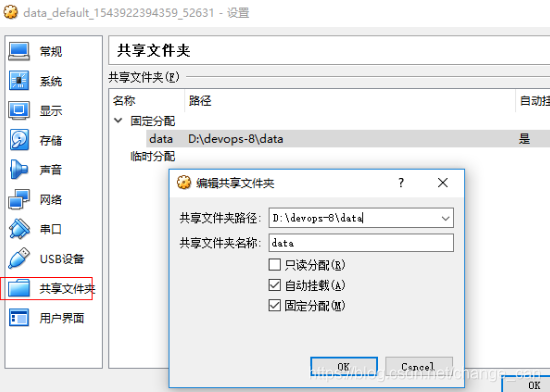
Task: Open the 用户界面 user interface icon
Action: (19, 318)
